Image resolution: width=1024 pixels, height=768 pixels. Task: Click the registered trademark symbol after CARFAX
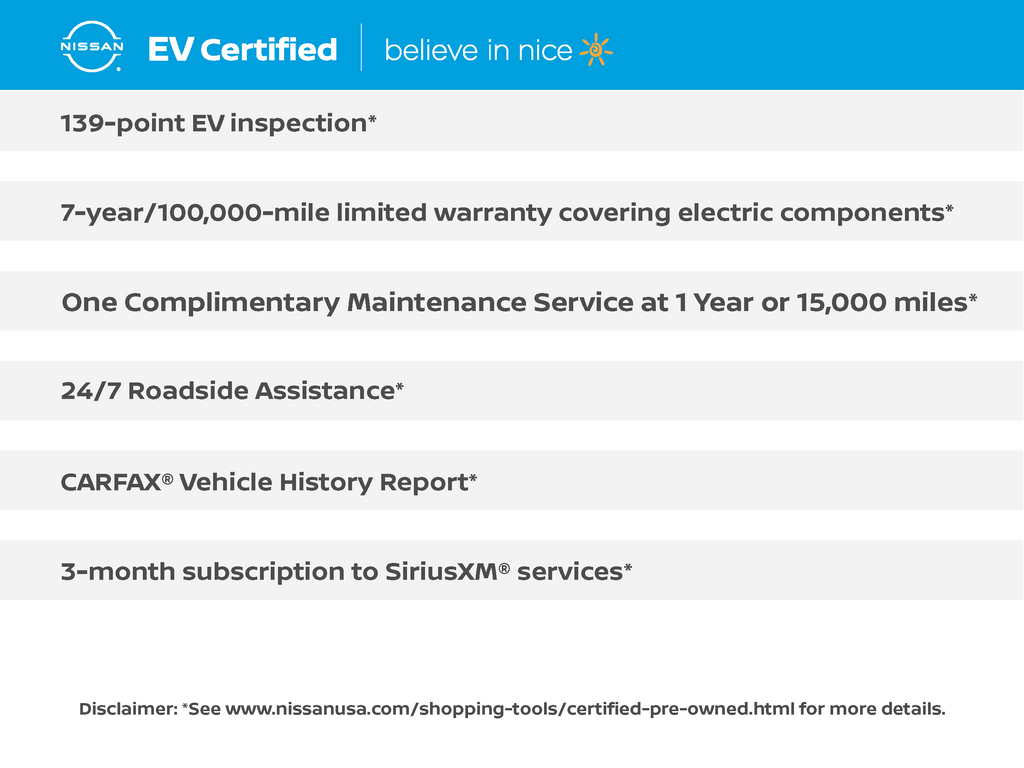click(168, 476)
